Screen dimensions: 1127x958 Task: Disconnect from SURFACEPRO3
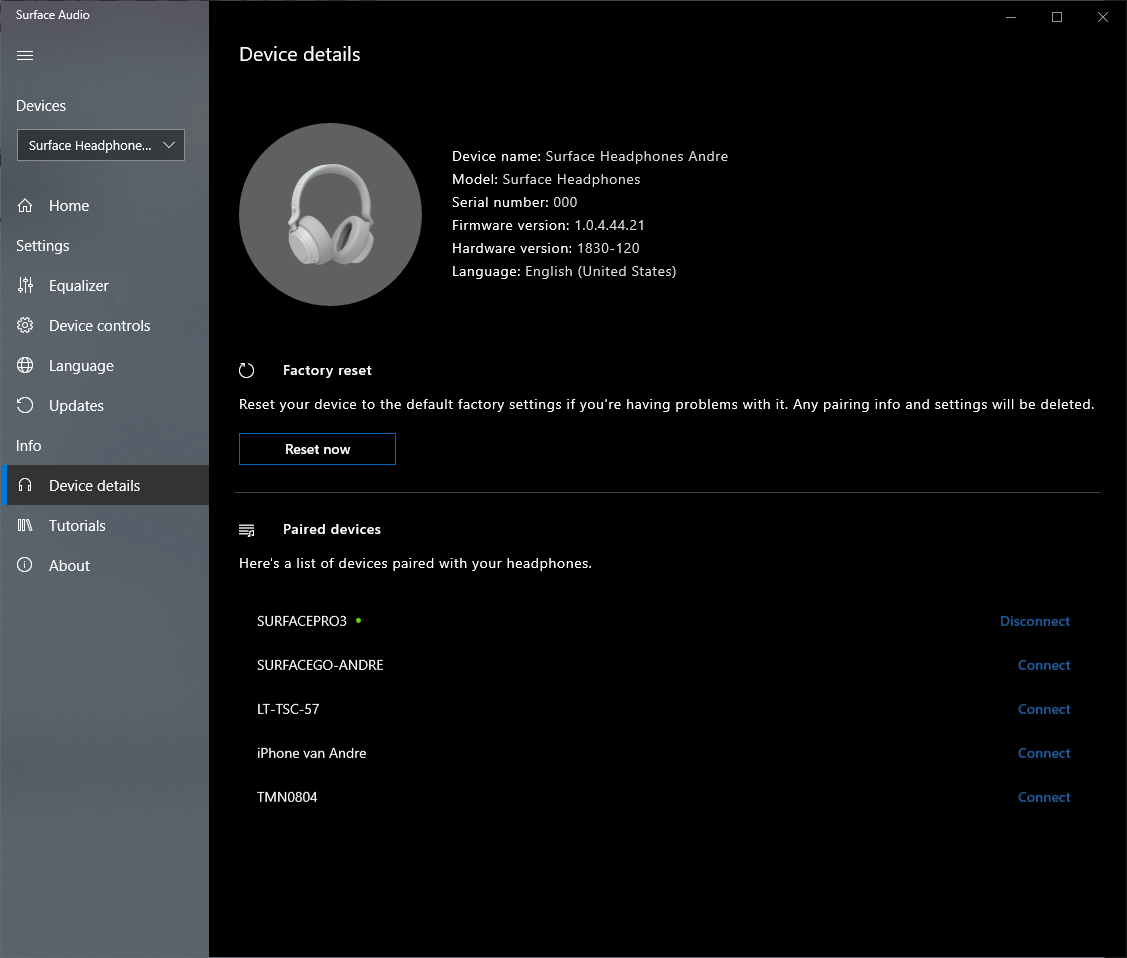[x=1034, y=621]
